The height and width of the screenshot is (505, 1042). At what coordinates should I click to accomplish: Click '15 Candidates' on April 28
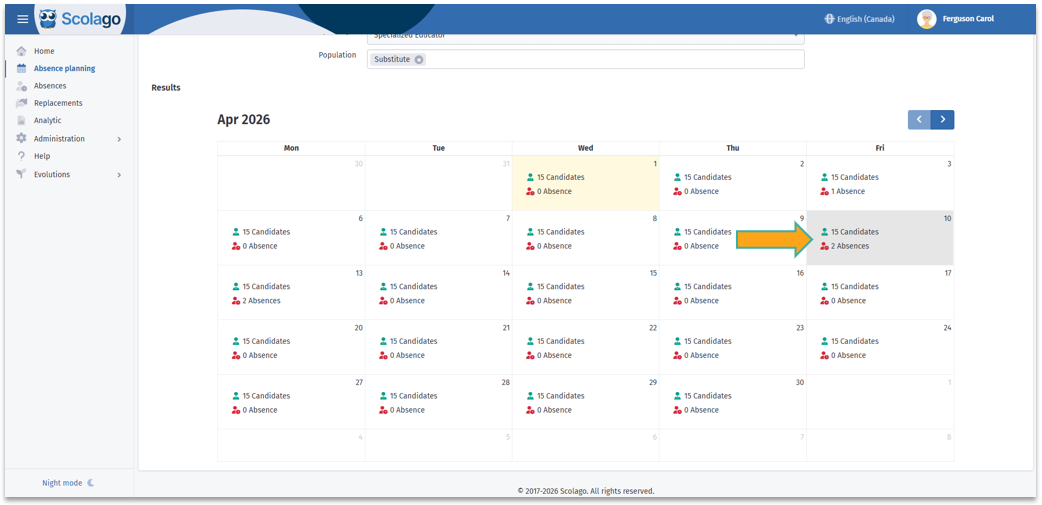point(413,395)
